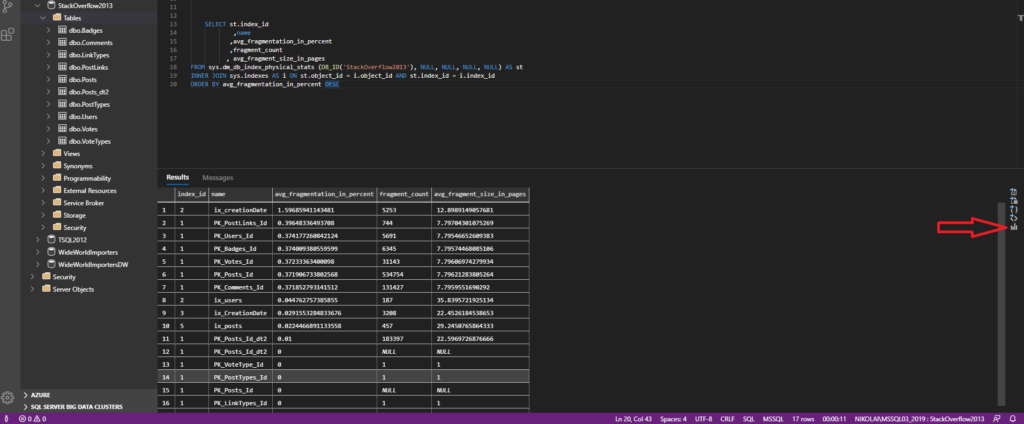Expand the dbo.Users table node
Image resolution: width=1024 pixels, height=424 pixels.
[x=48, y=116]
